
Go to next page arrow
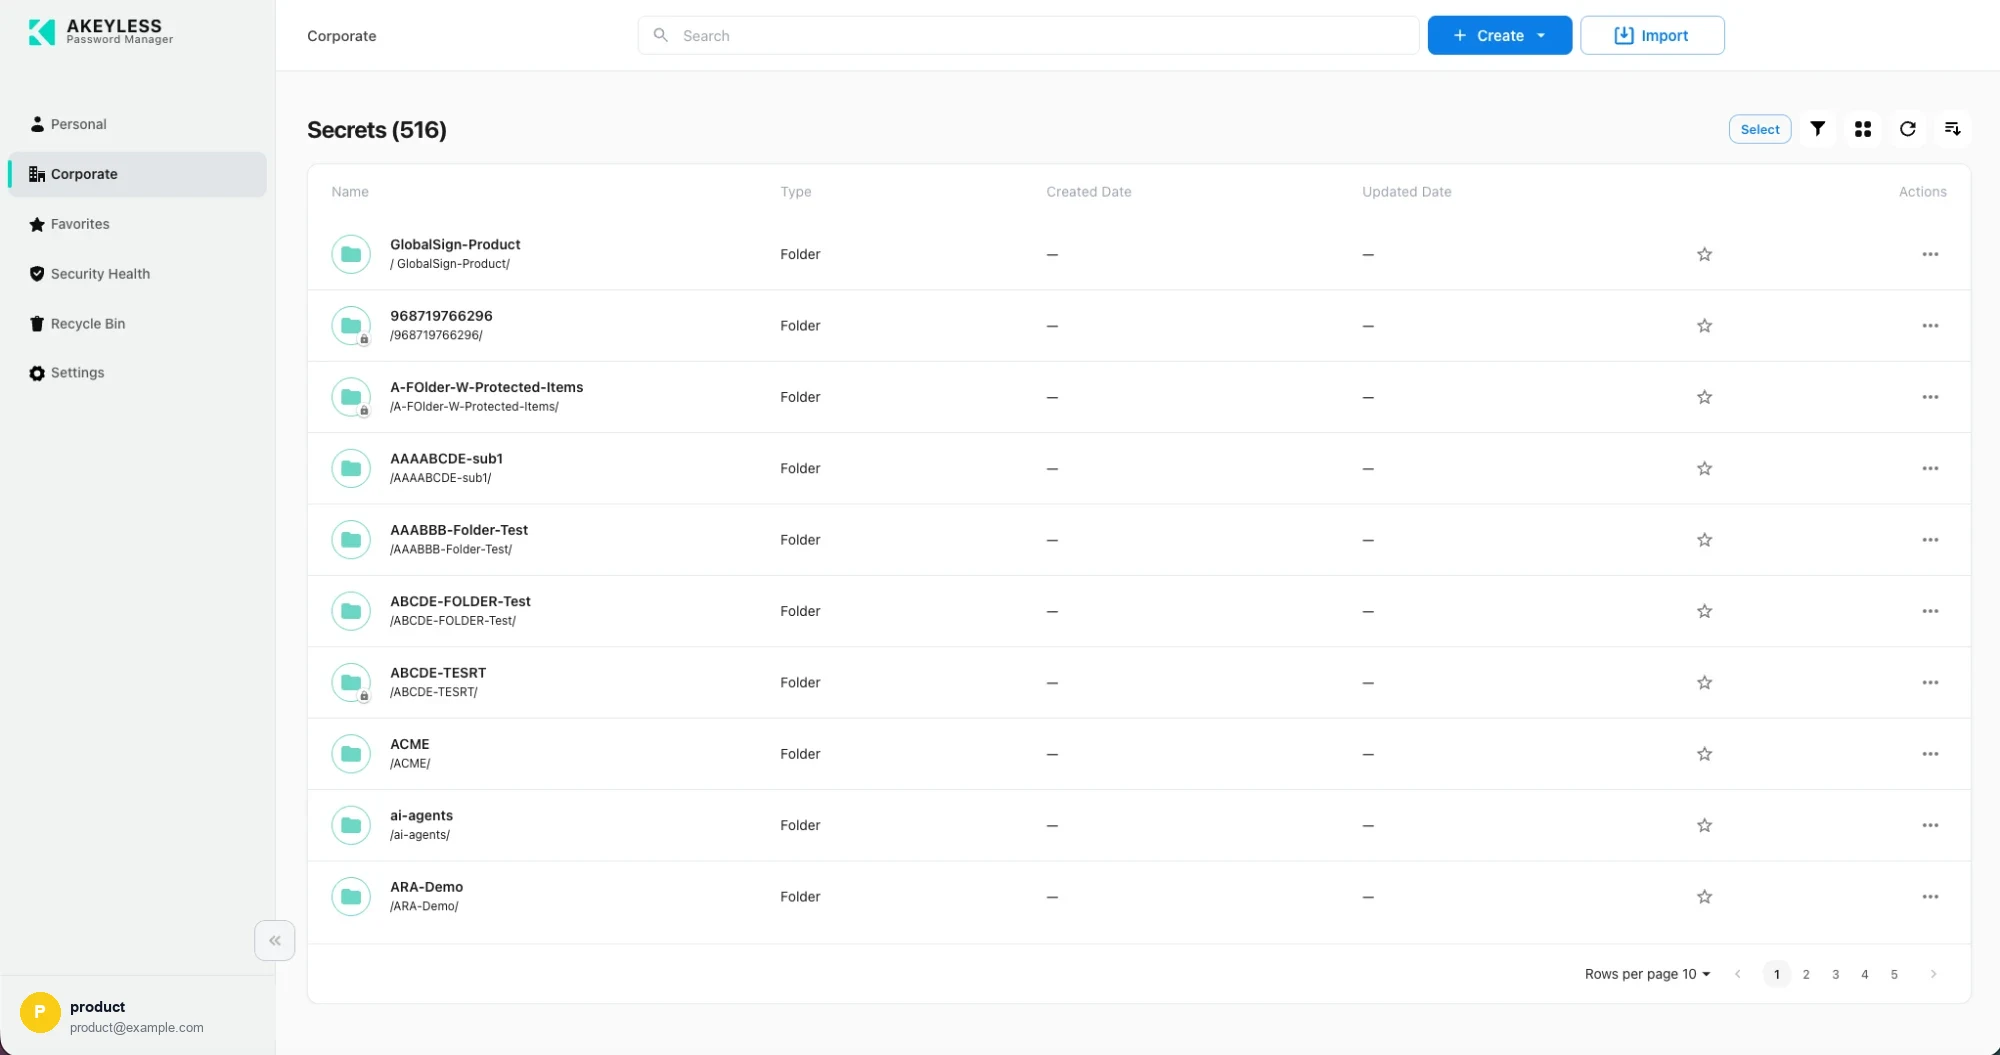[1932, 974]
